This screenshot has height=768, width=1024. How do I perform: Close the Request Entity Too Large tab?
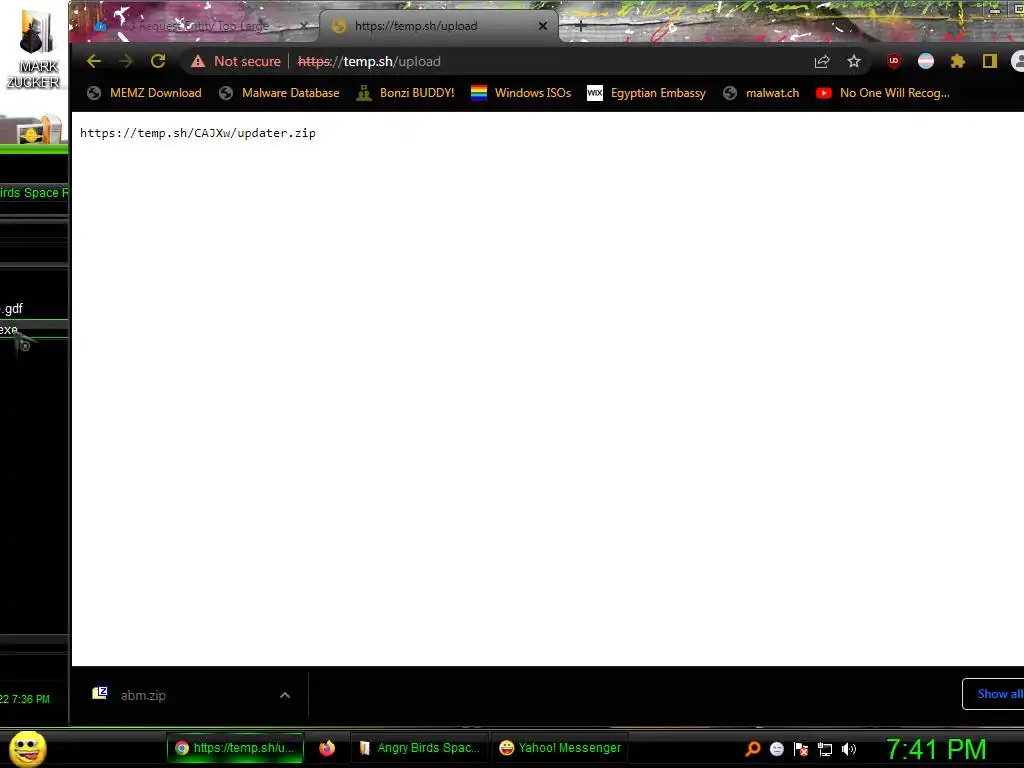(304, 26)
